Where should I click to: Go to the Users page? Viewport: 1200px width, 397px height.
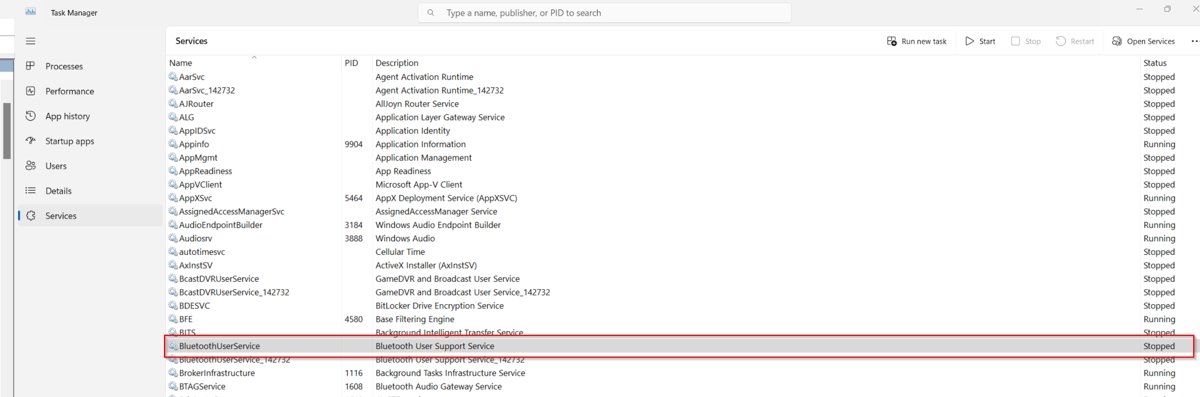coord(90,166)
